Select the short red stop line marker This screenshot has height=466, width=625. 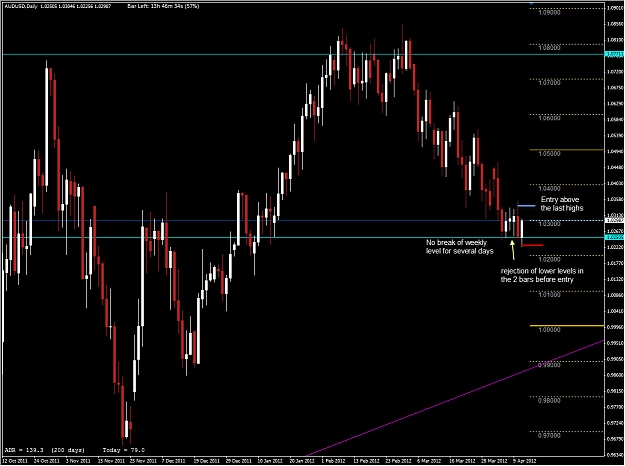[x=532, y=245]
